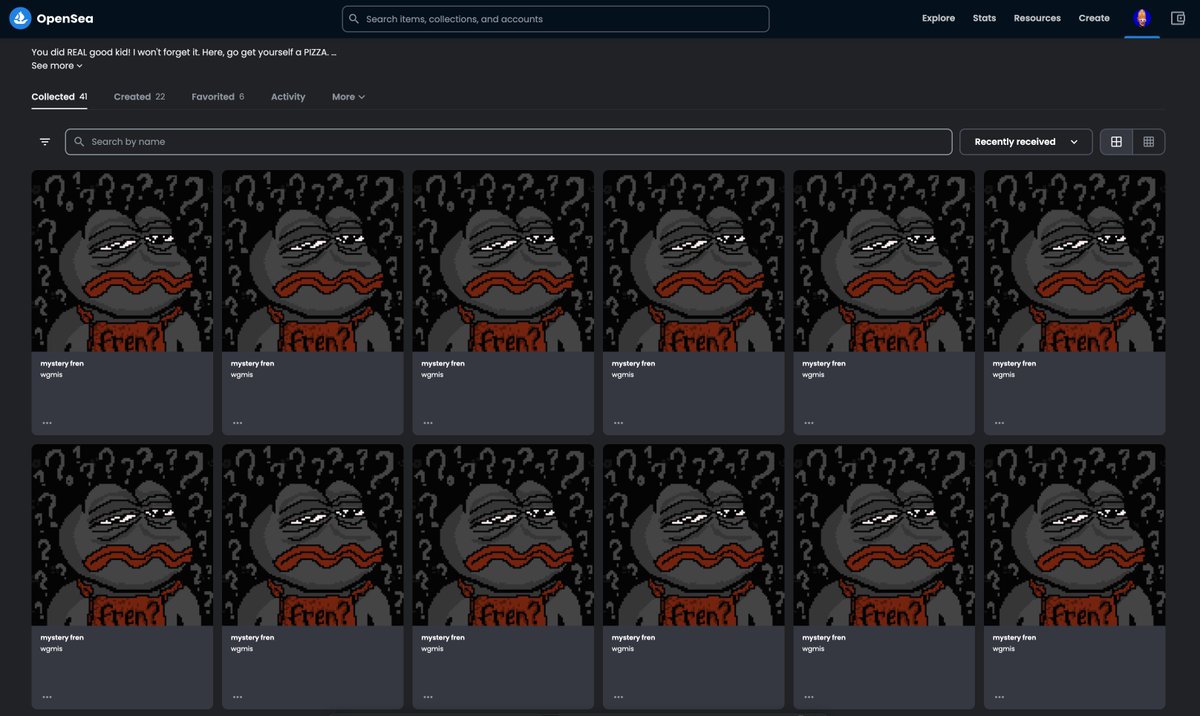Open the Stats menu
This screenshot has width=1200, height=716.
tap(984, 18)
